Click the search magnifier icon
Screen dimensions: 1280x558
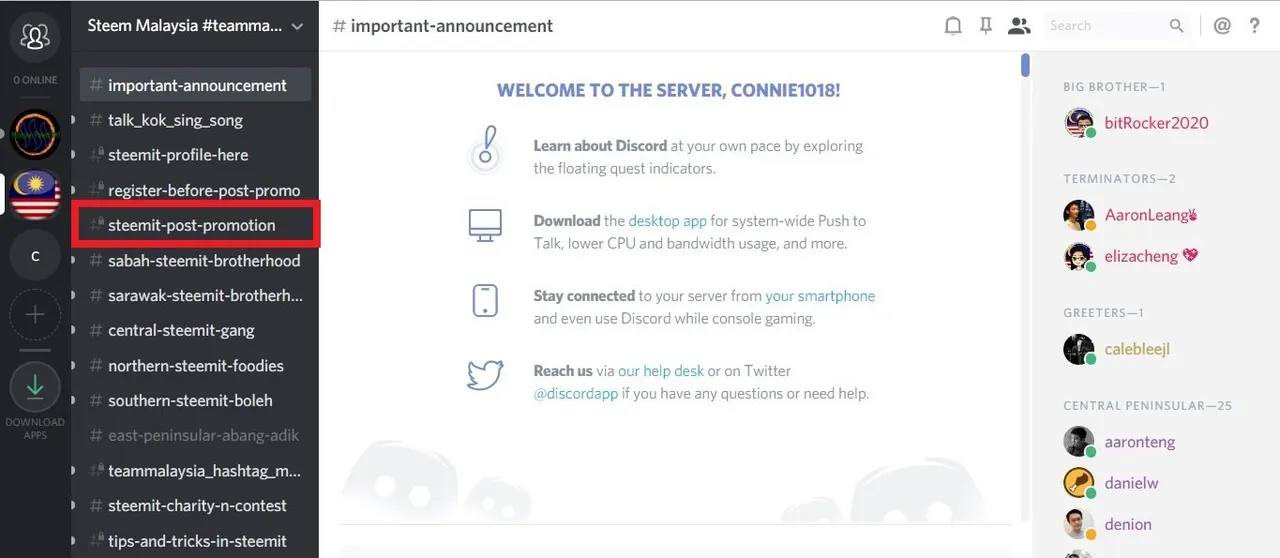1177,26
